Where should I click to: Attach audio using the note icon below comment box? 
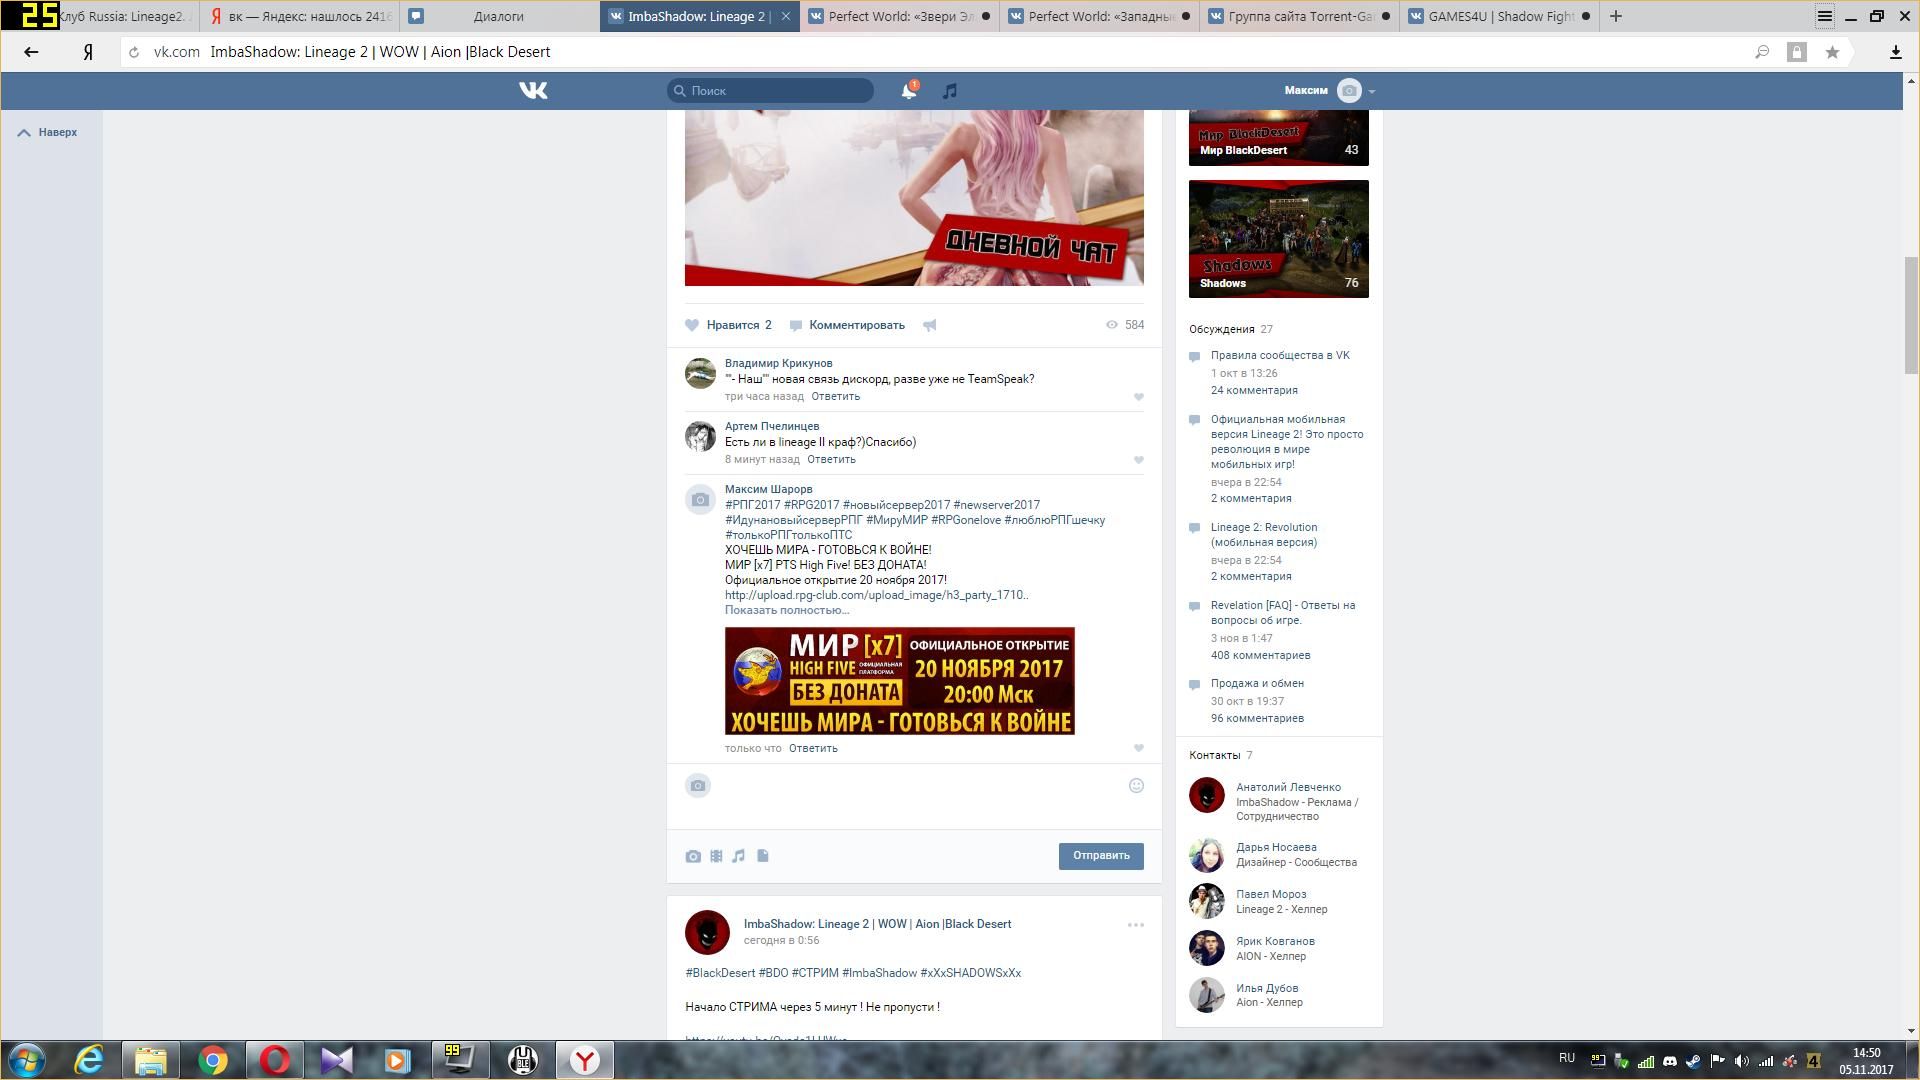coord(738,856)
